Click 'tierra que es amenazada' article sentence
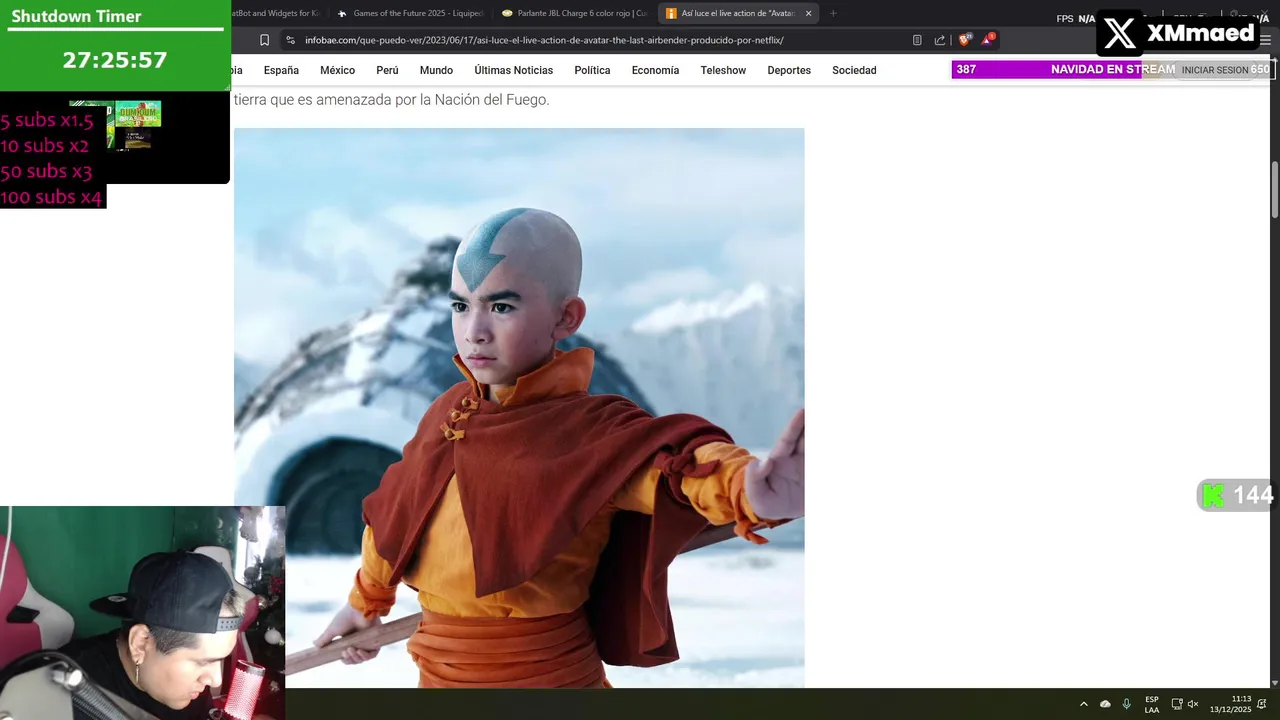This screenshot has width=1280, height=720. coord(391,100)
